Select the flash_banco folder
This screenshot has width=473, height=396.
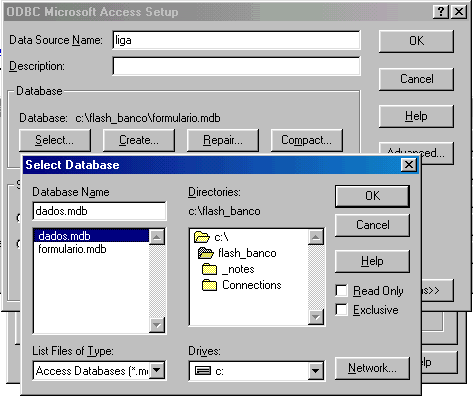[237, 253]
